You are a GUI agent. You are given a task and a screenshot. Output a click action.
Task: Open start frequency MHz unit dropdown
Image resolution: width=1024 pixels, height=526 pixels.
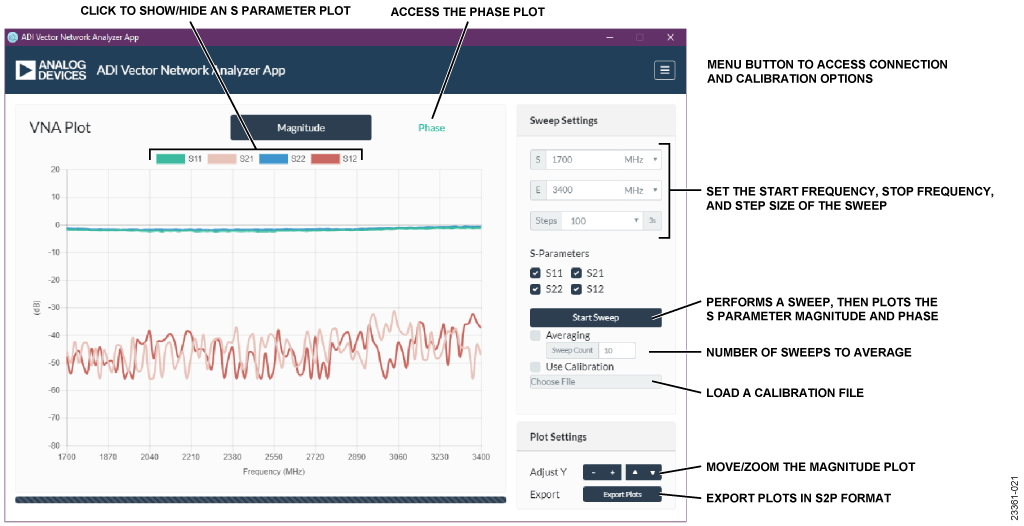(642, 159)
